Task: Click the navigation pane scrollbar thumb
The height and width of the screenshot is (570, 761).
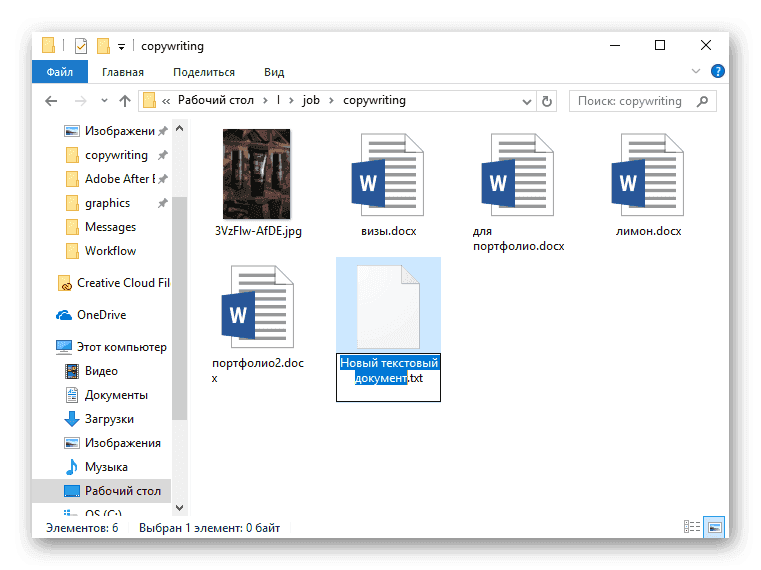Action: (x=180, y=308)
